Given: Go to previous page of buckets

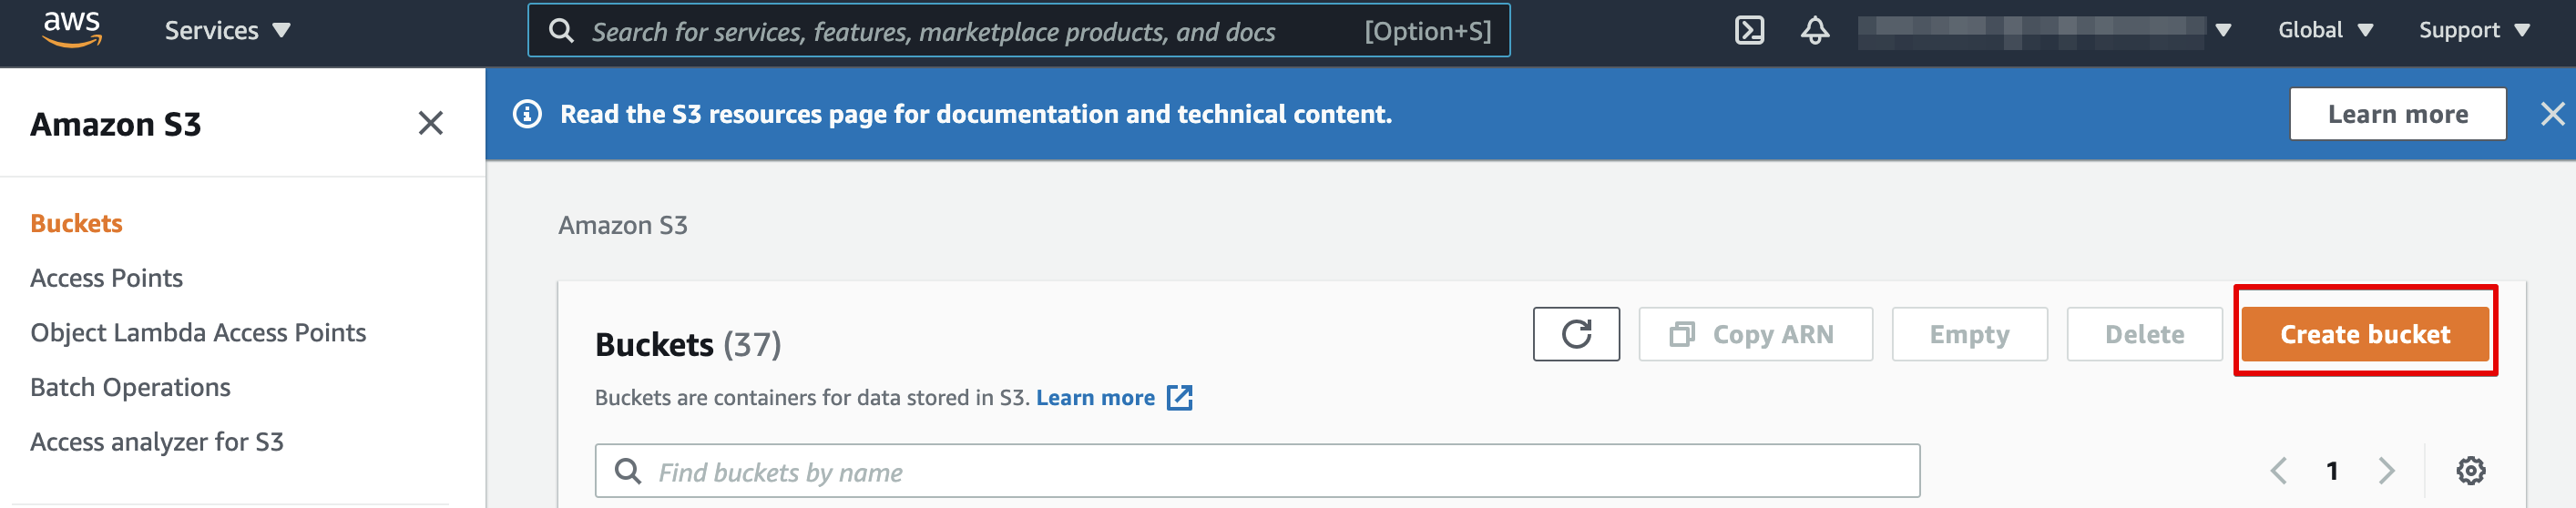Looking at the screenshot, I should [x=2278, y=470].
